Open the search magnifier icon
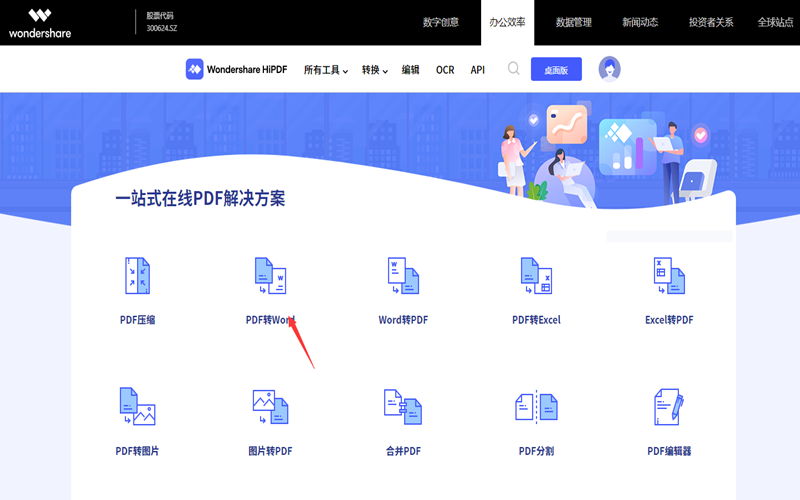Image resolution: width=800 pixels, height=500 pixels. (513, 68)
